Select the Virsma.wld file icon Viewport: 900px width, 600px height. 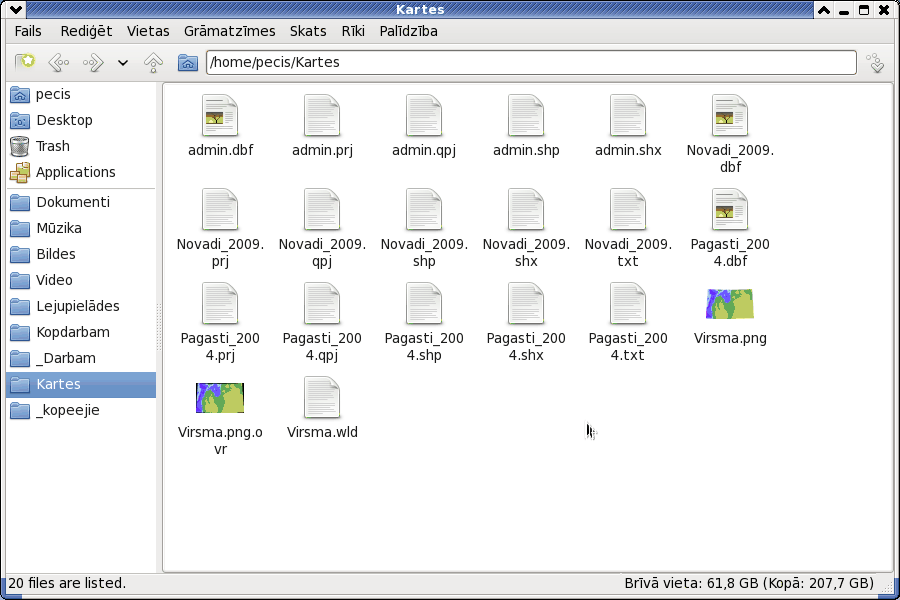pyautogui.click(x=322, y=398)
